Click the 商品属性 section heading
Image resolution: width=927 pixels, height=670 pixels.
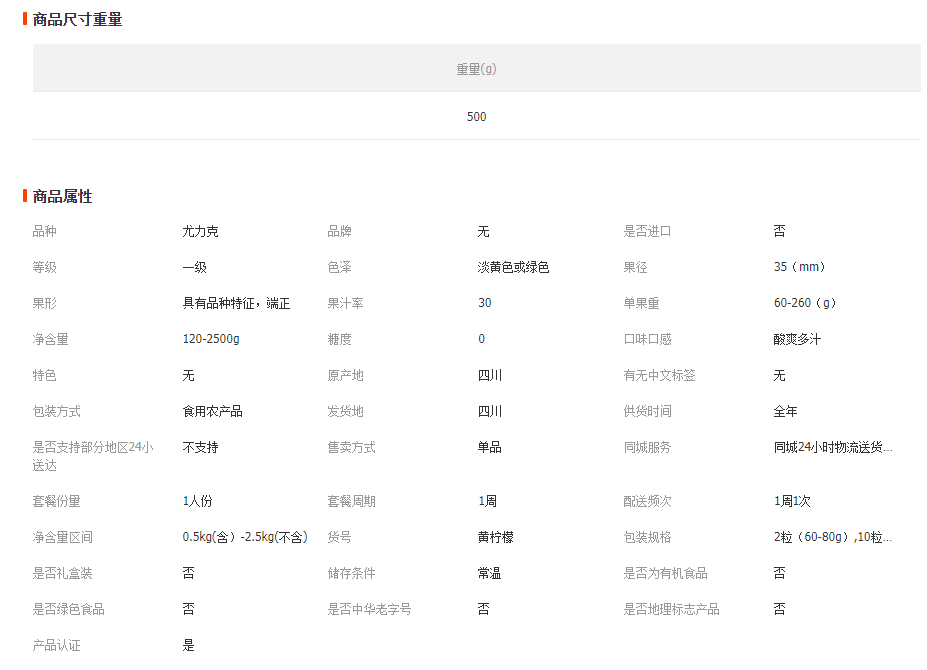point(62,196)
